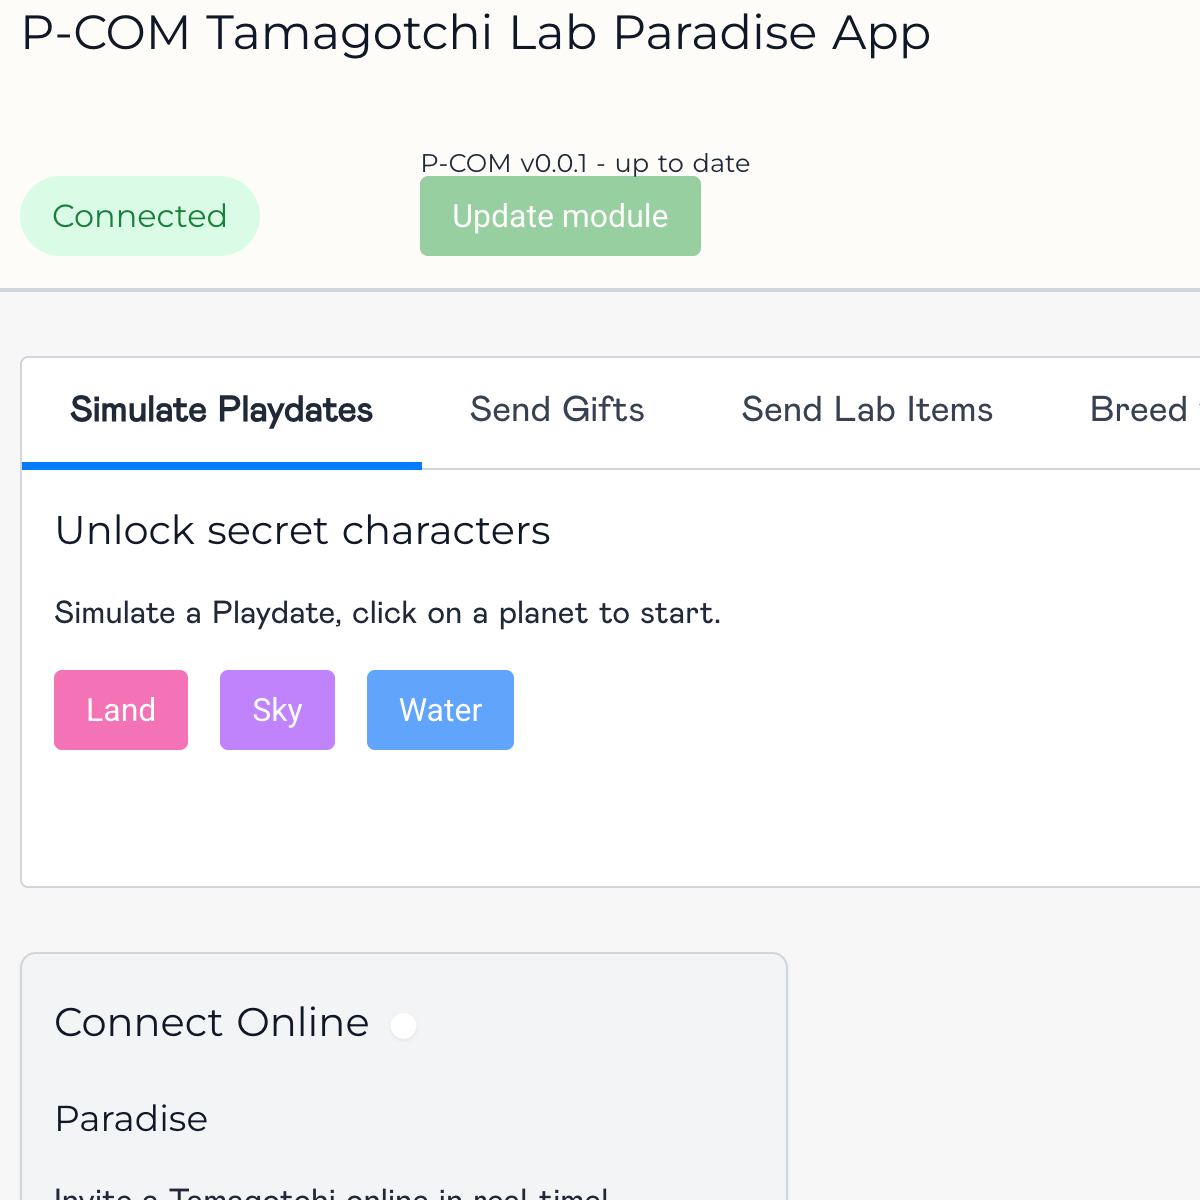Click the Paradise subheading
This screenshot has width=1200, height=1200.
131,1118
